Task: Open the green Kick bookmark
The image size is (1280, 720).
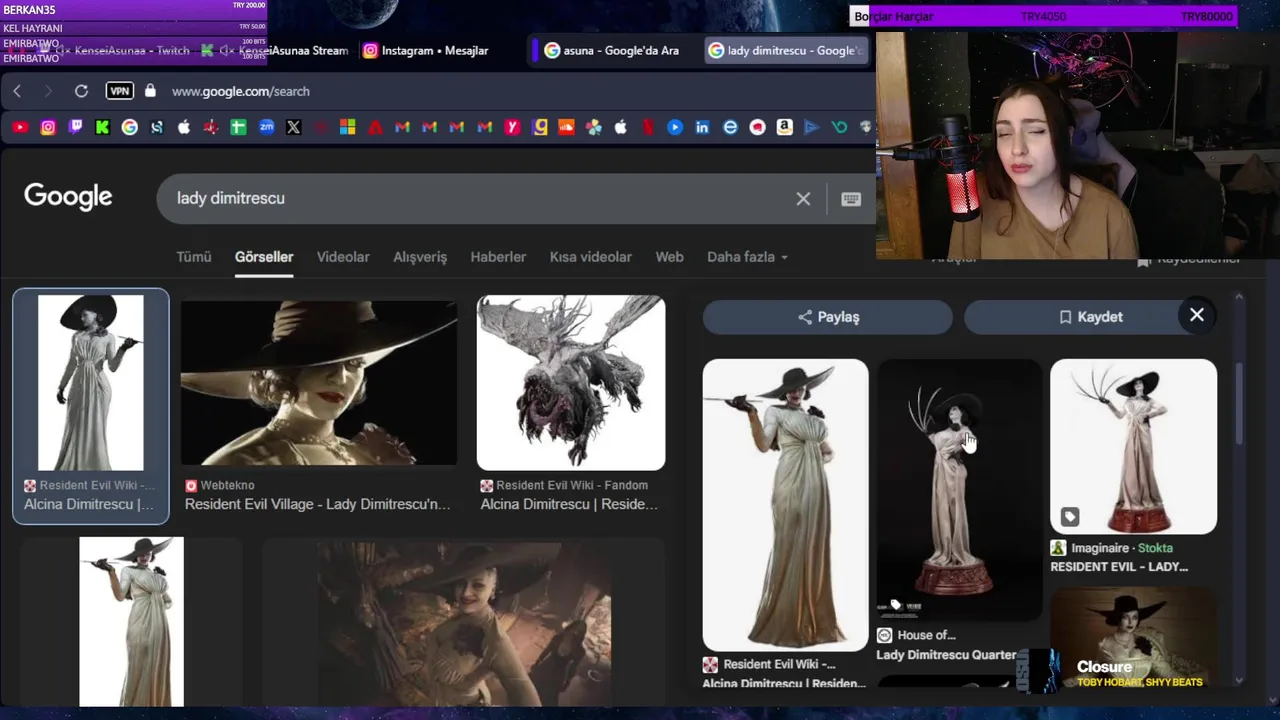Action: tap(102, 127)
